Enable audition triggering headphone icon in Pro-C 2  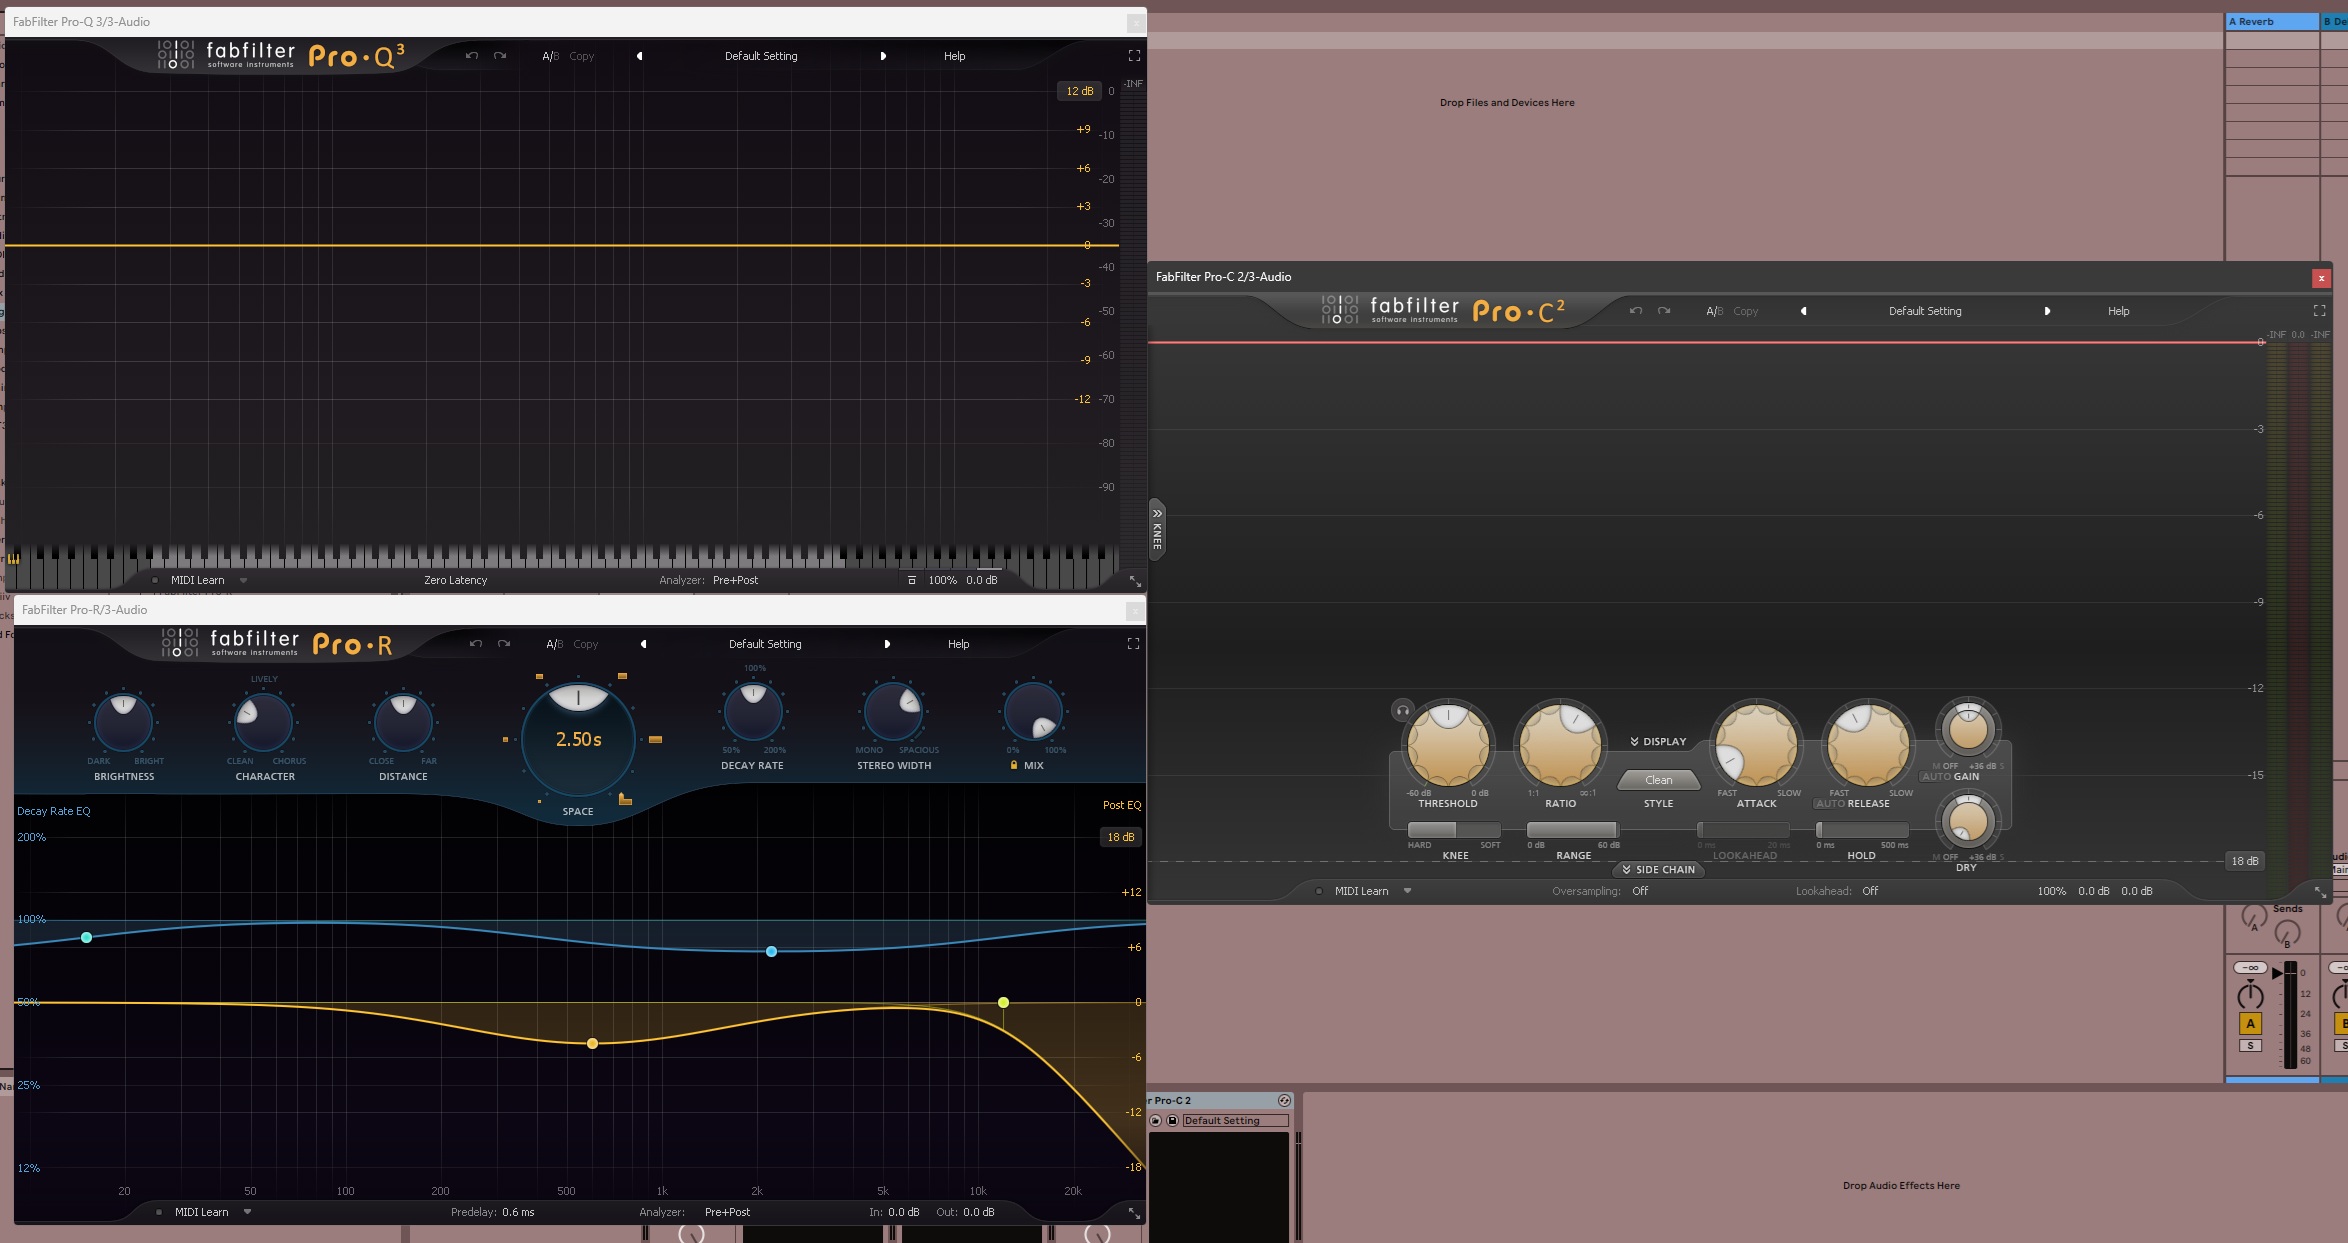[x=1403, y=710]
